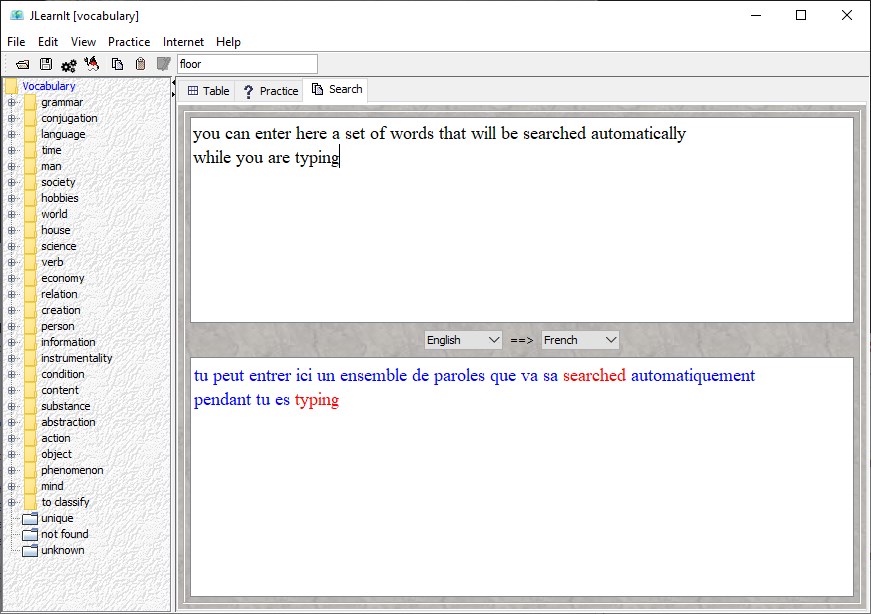The height and width of the screenshot is (614, 871).
Task: Click the unique category folder icon
Action: tap(29, 518)
